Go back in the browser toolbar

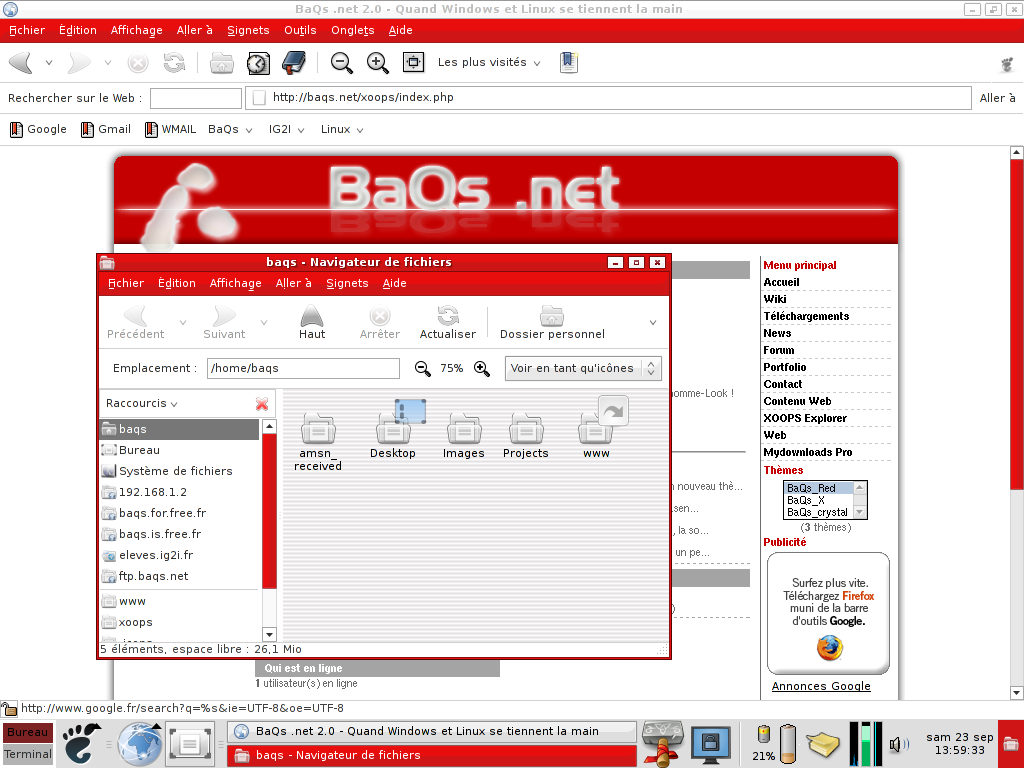pos(22,63)
